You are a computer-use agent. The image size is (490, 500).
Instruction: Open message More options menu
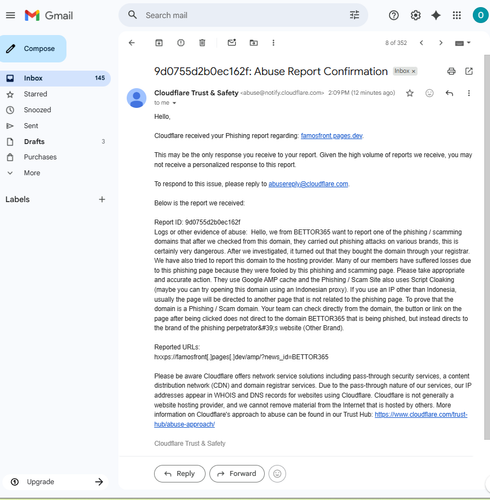point(469,93)
